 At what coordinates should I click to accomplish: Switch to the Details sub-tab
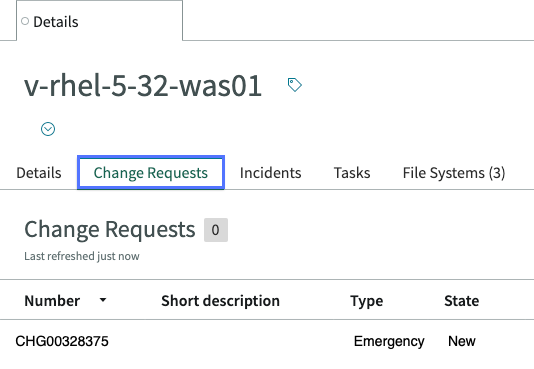point(39,173)
